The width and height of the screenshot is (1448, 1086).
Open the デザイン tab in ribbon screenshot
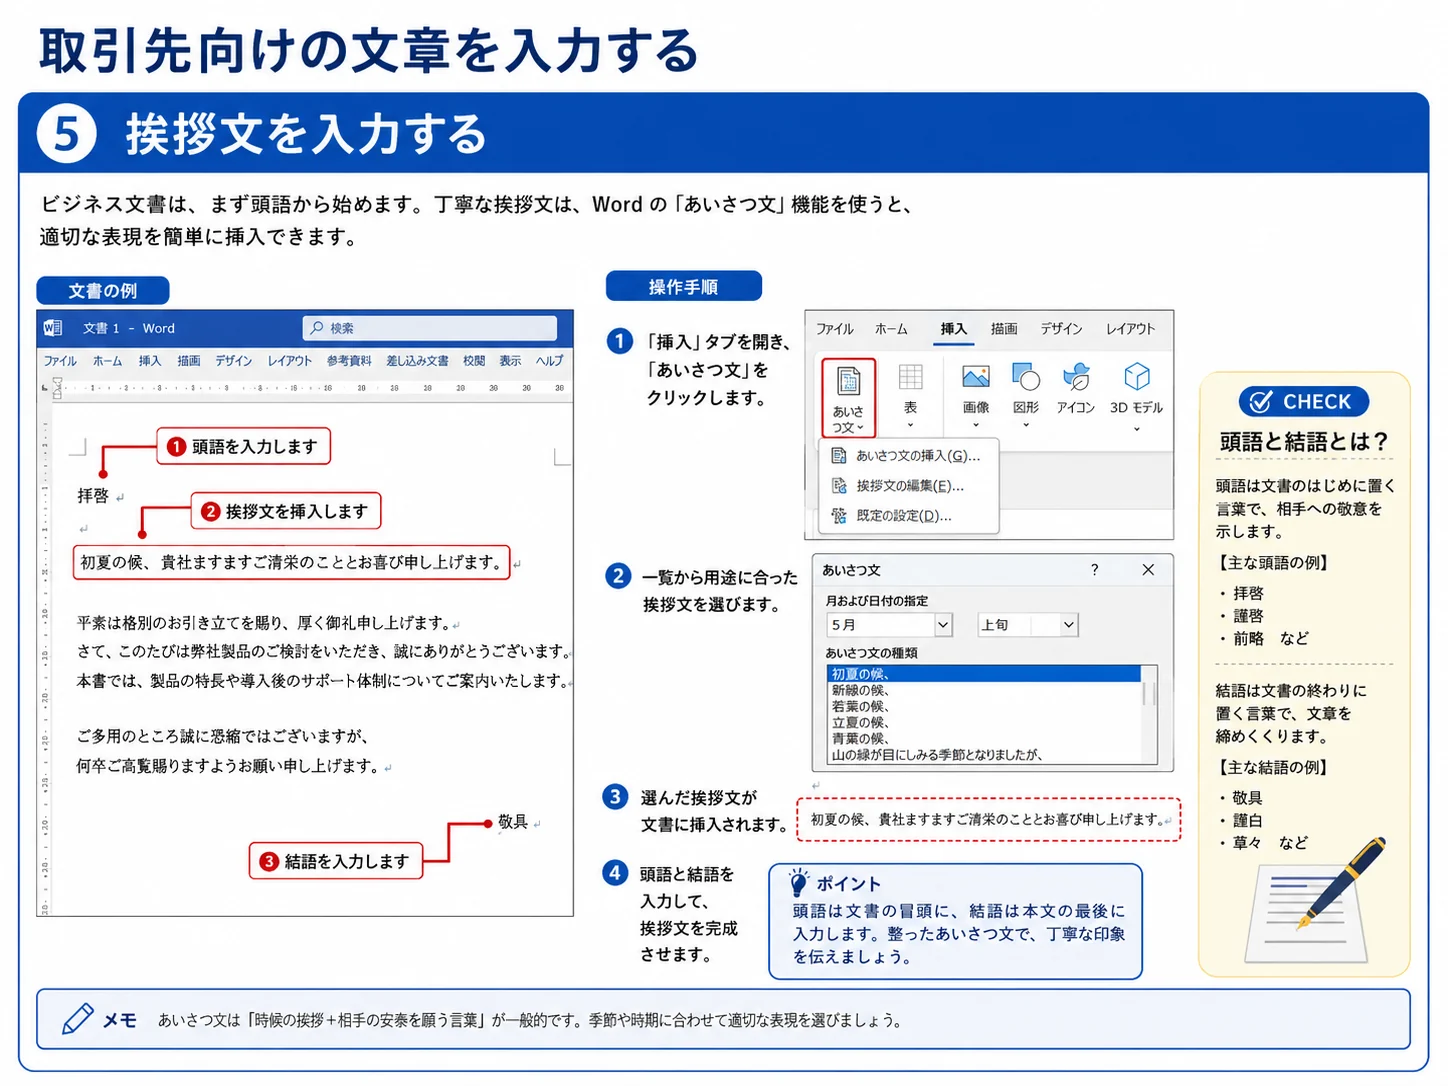click(1061, 328)
